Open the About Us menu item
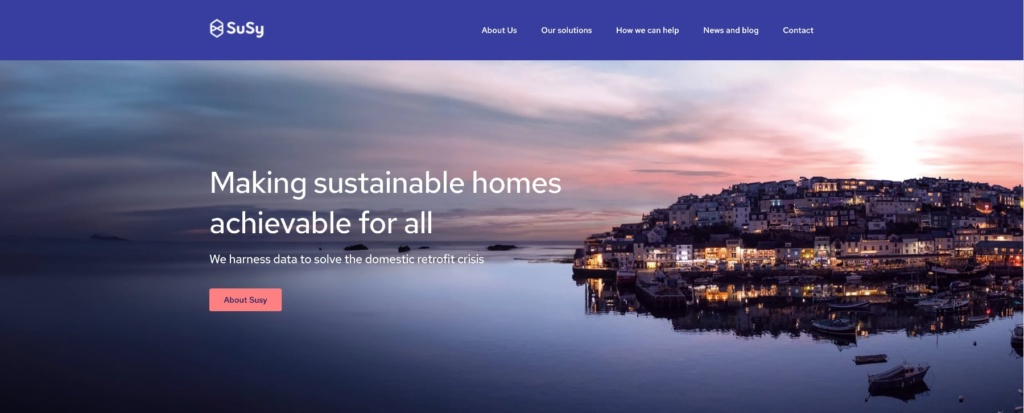The height and width of the screenshot is (413, 1024). click(x=499, y=30)
